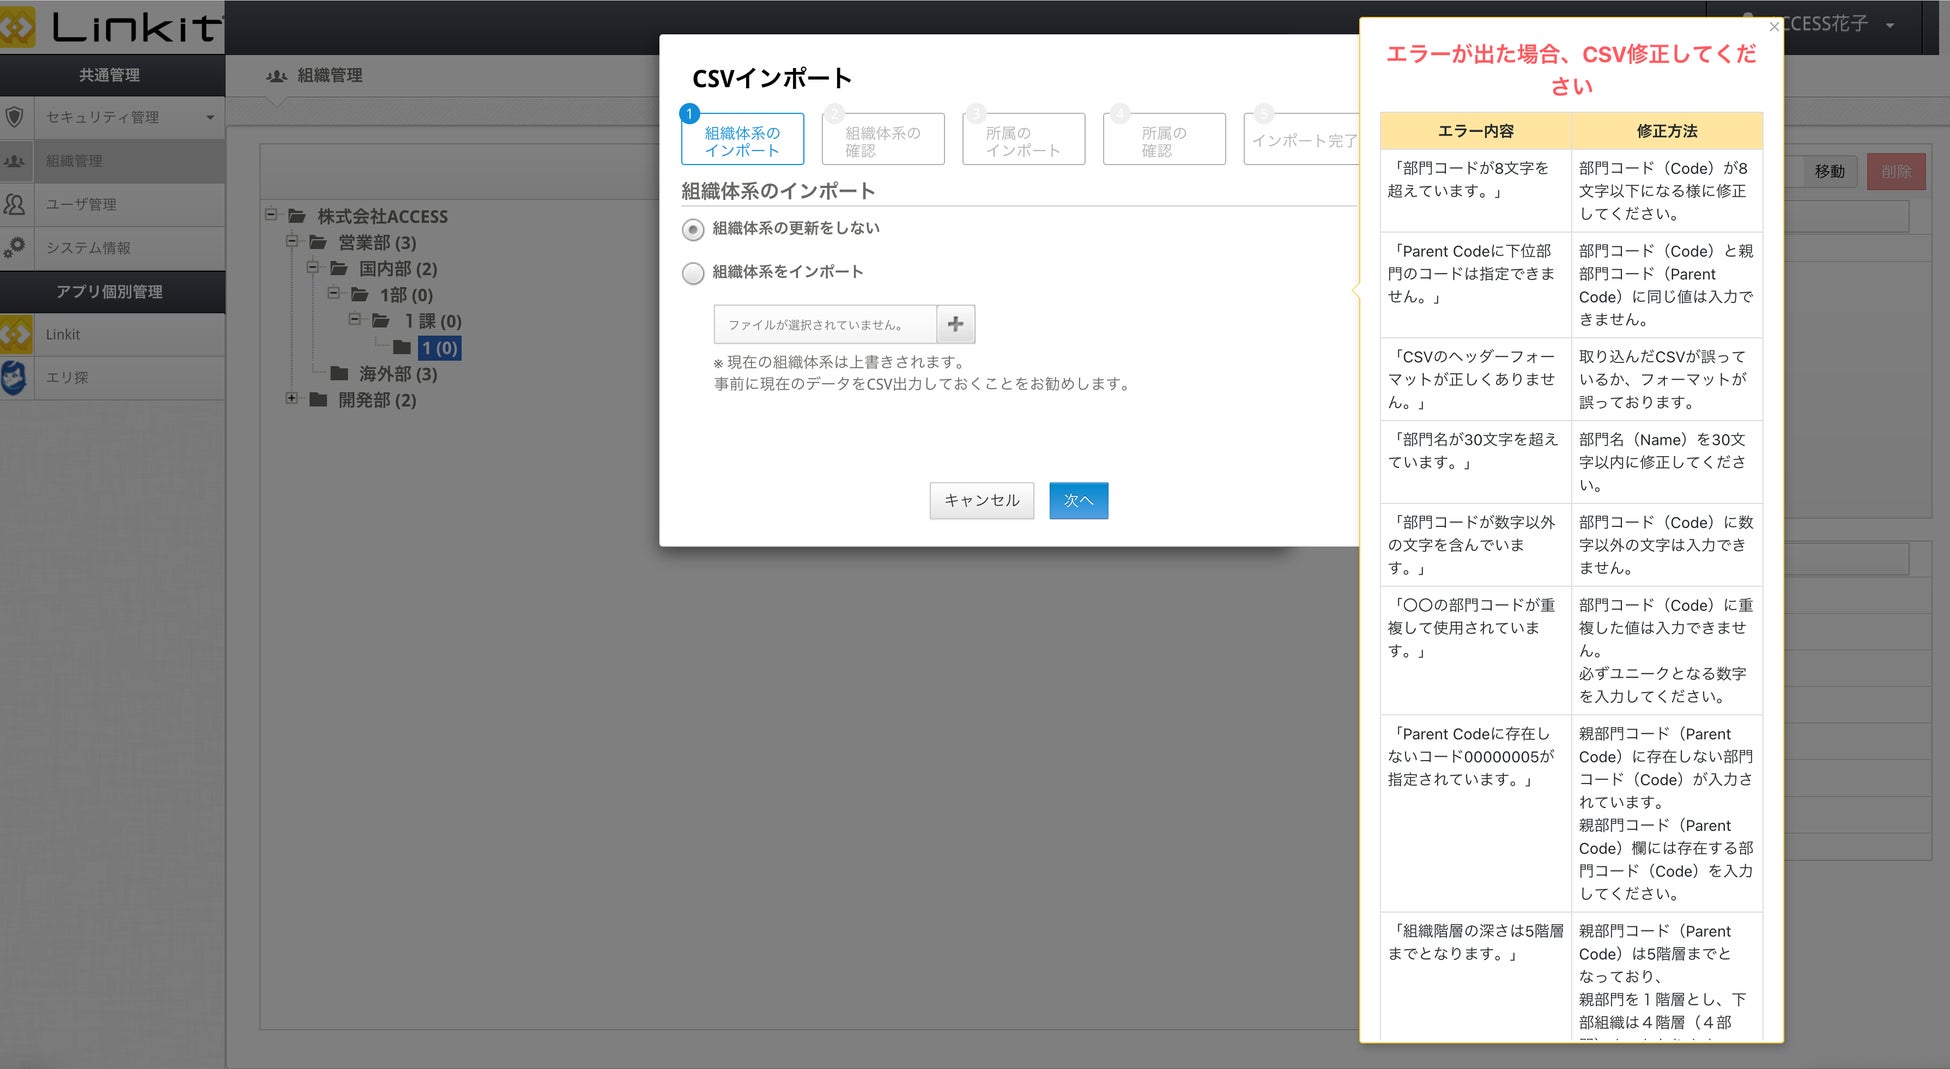Viewport: 1950px width, 1069px height.
Task: Expand the 開発部 (2) tree node
Action: click(291, 398)
